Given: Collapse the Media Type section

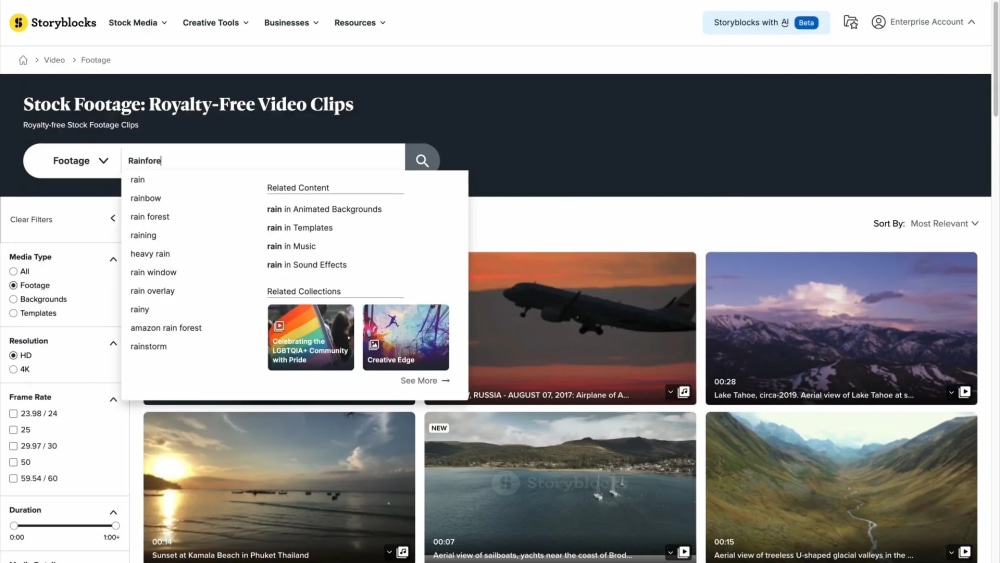Looking at the screenshot, I should pos(113,259).
